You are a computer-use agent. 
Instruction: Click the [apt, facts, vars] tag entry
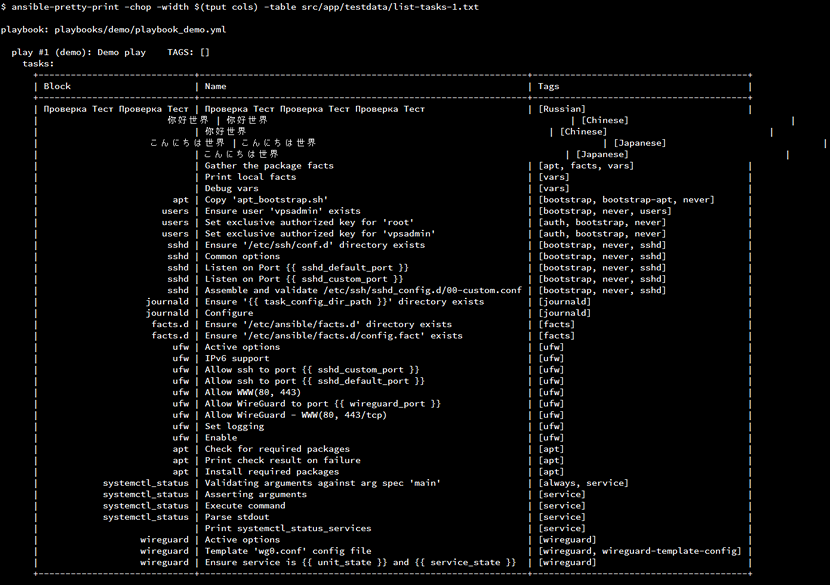coord(583,166)
